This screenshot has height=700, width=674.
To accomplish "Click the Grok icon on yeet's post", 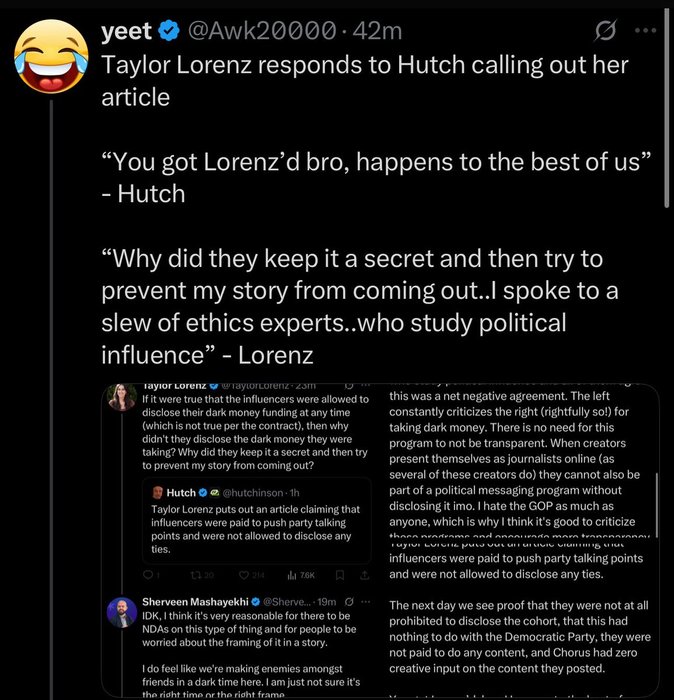I will (x=604, y=33).
